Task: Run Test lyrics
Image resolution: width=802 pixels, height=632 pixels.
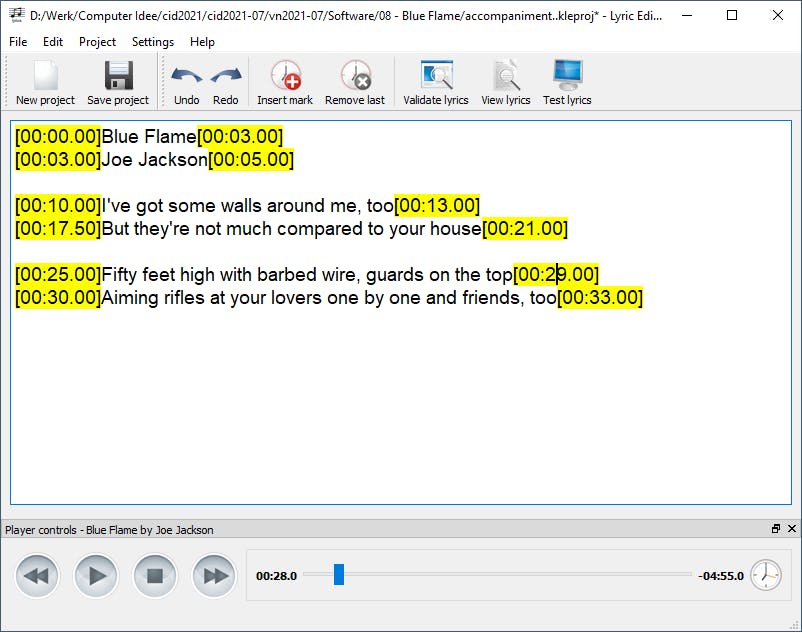Action: click(x=567, y=82)
